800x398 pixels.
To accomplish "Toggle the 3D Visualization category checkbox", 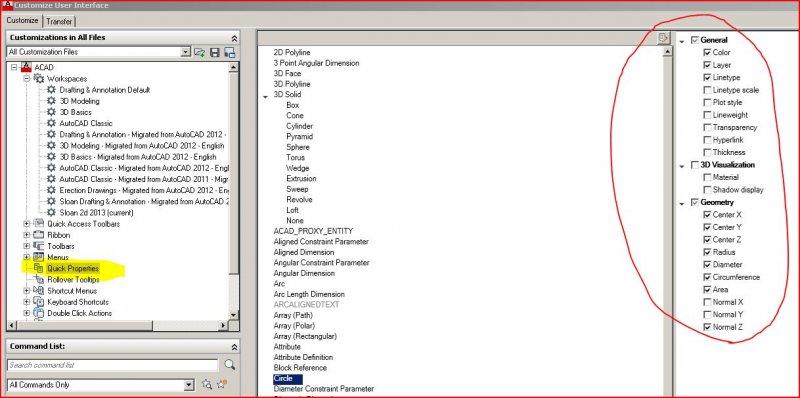I will [x=694, y=165].
